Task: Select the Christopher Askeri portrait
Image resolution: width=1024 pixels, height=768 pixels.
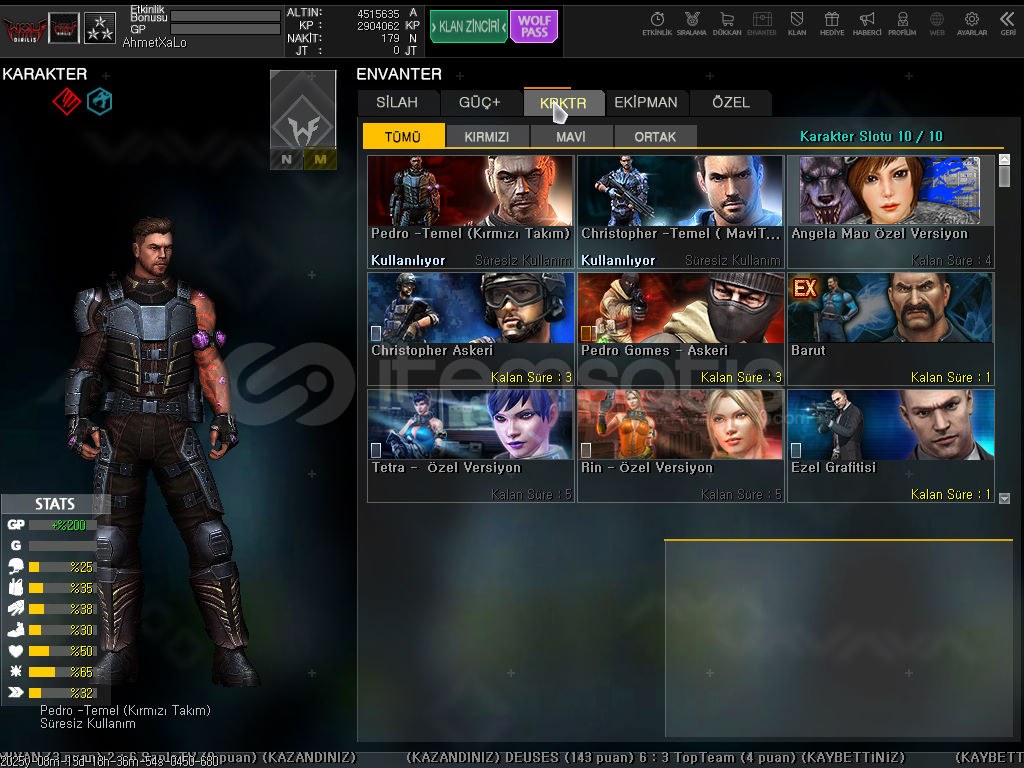Action: [470, 308]
